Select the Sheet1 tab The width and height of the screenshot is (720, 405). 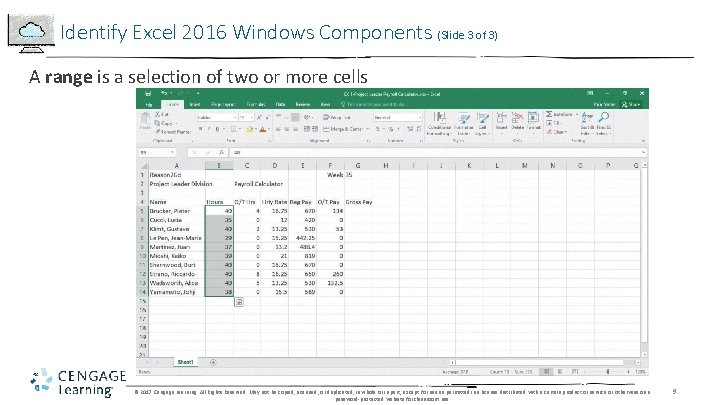tap(186, 362)
